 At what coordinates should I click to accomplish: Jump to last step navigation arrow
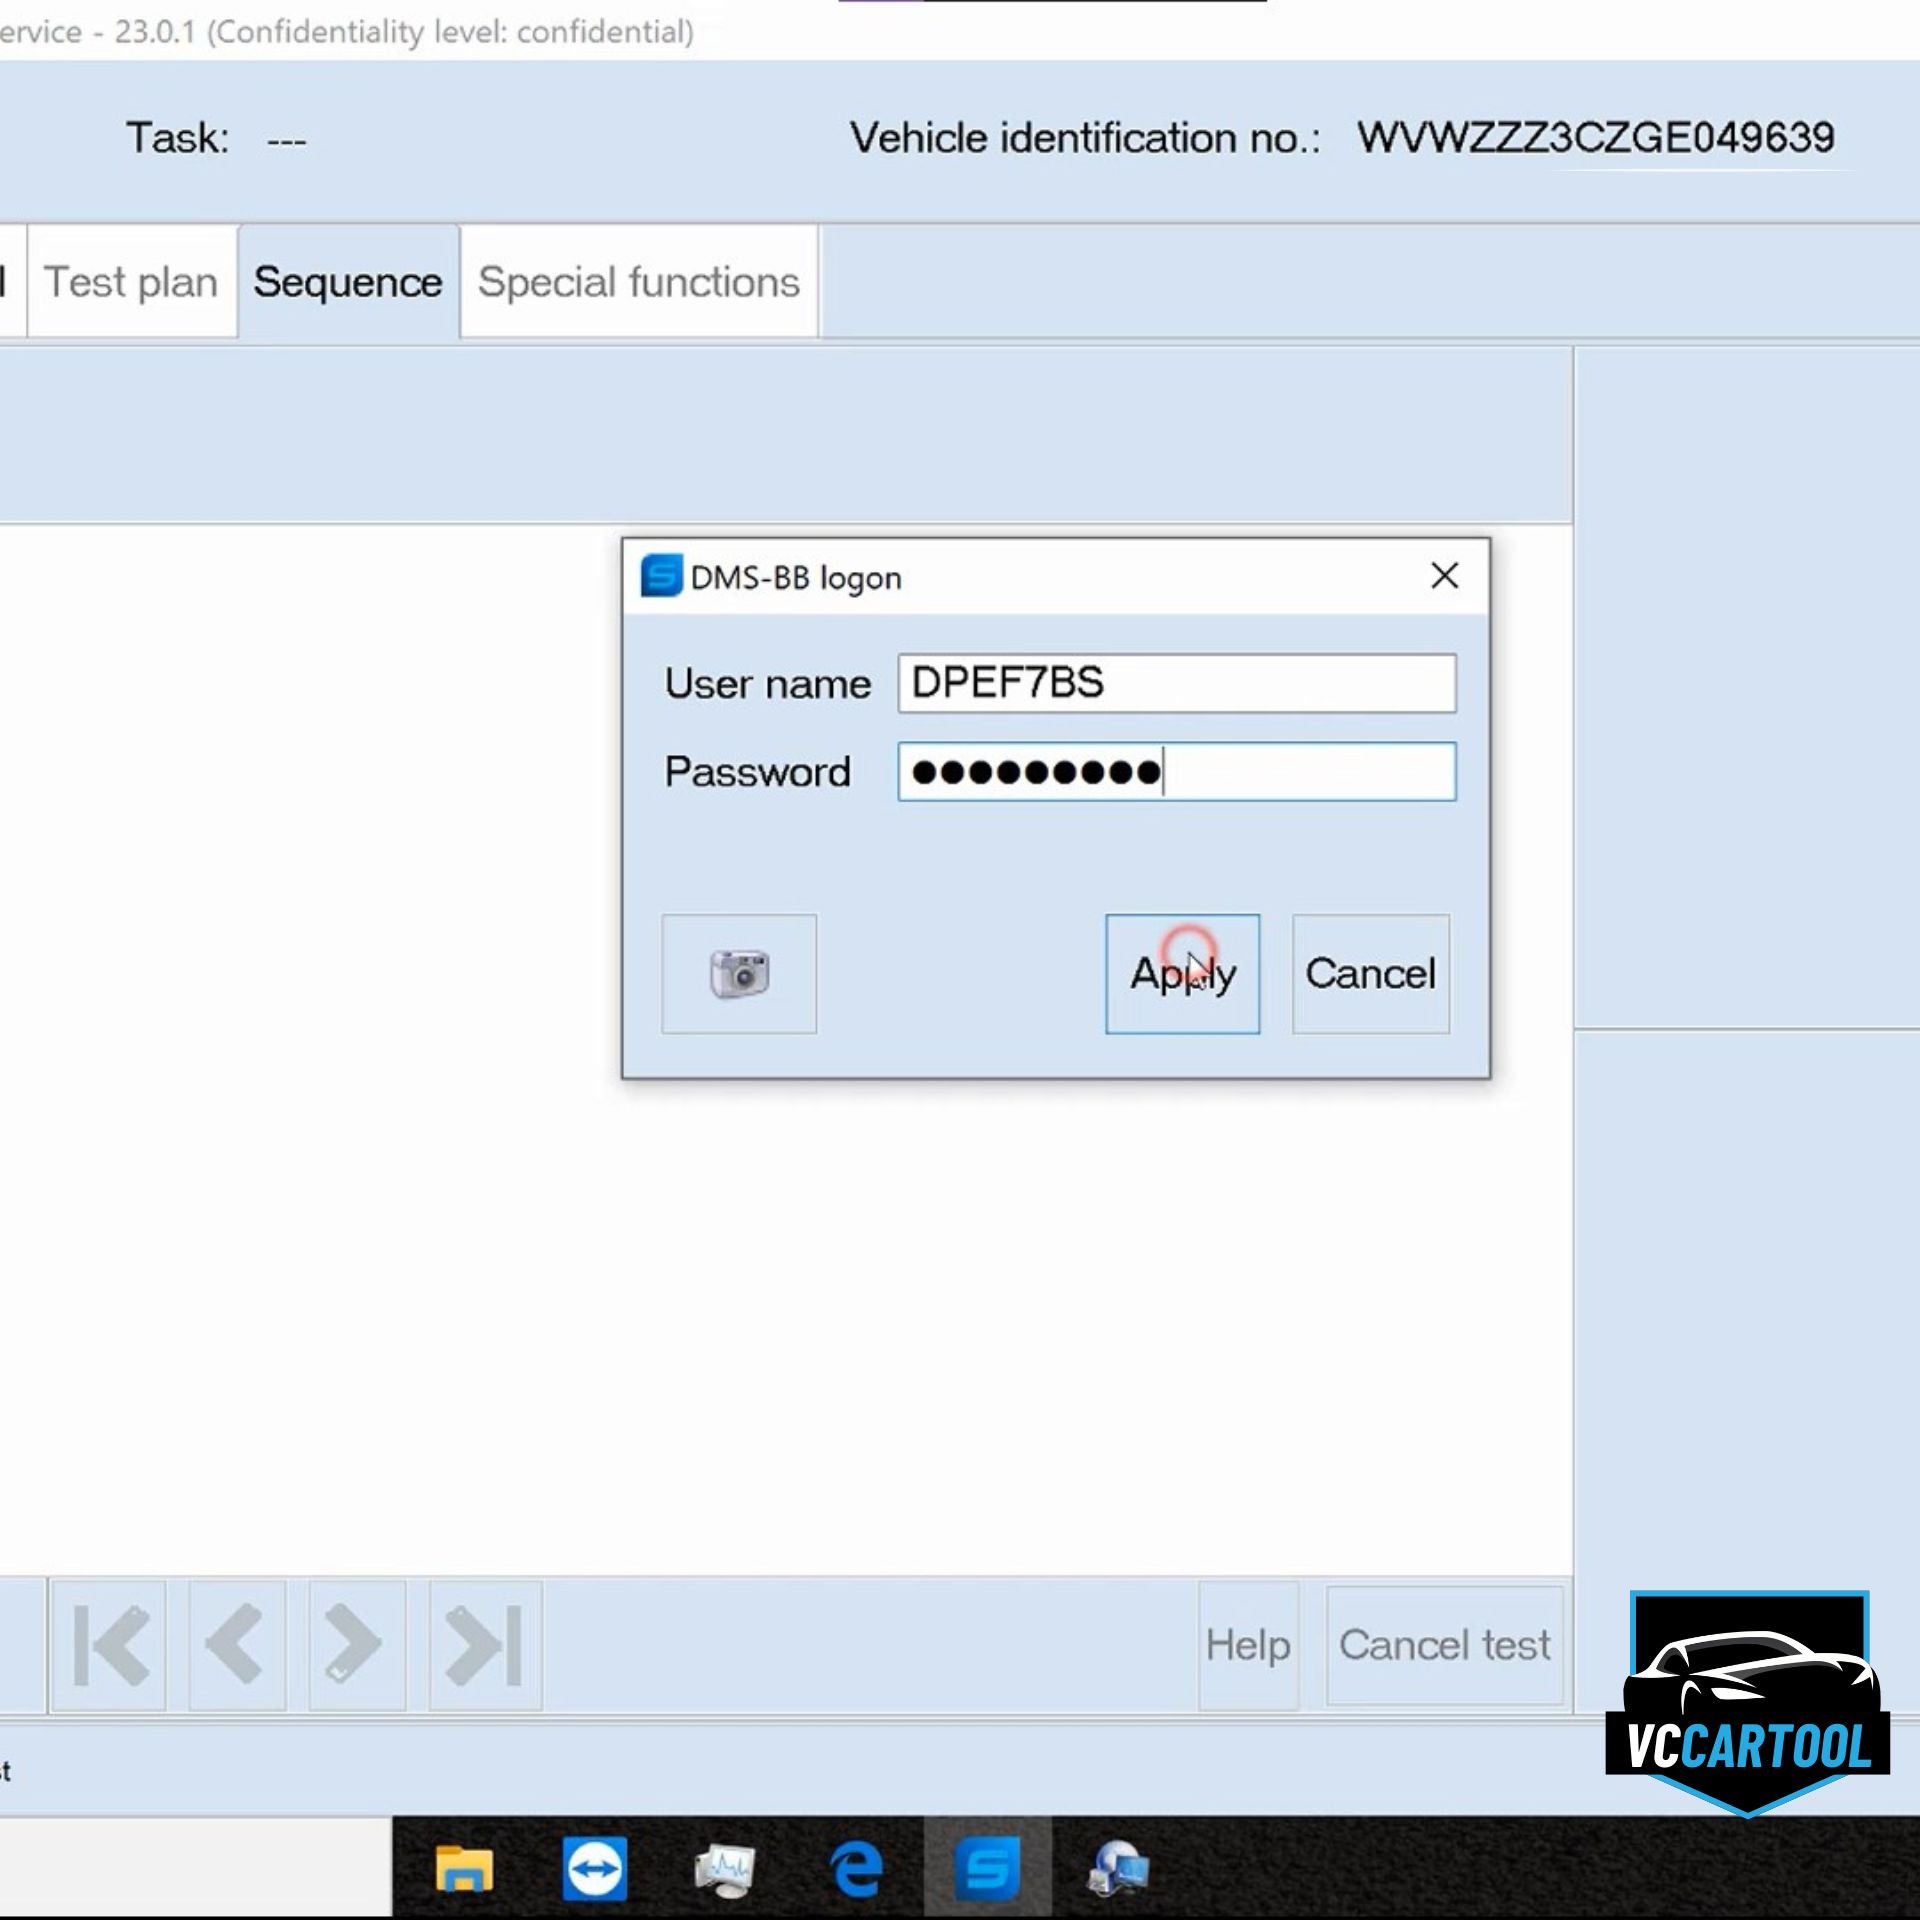click(x=485, y=1645)
